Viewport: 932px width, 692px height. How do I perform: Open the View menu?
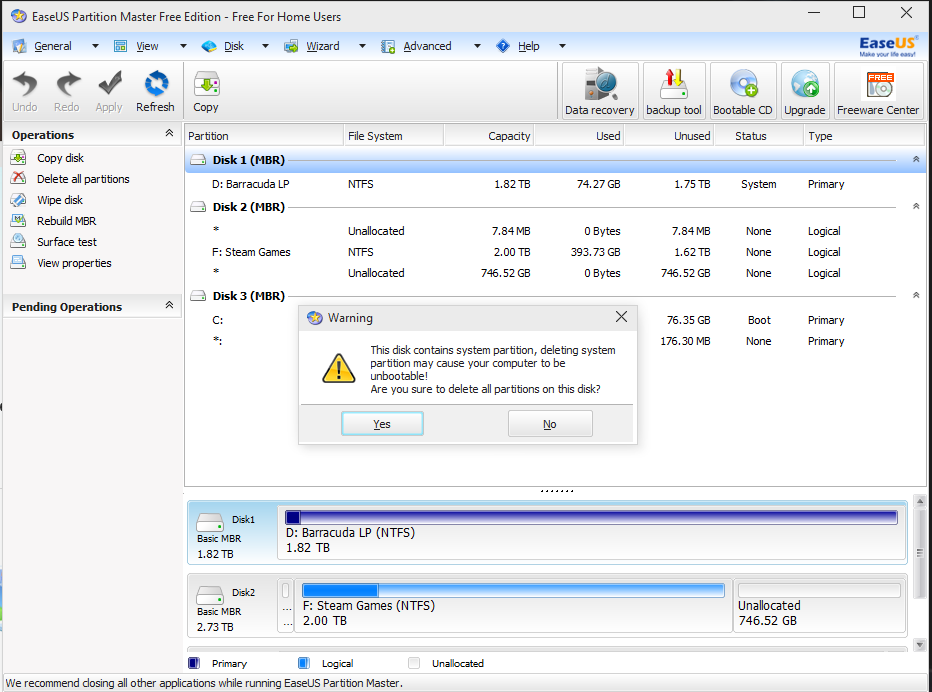point(147,46)
